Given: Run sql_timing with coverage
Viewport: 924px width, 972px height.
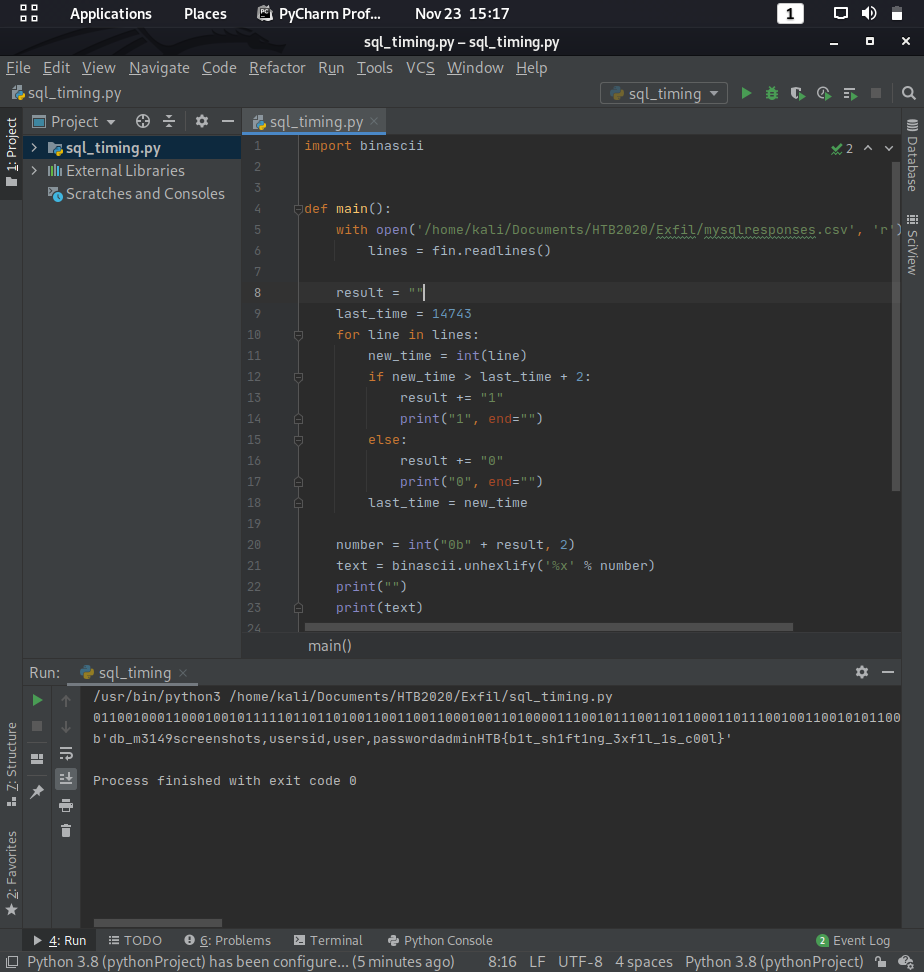Looking at the screenshot, I should [x=796, y=92].
